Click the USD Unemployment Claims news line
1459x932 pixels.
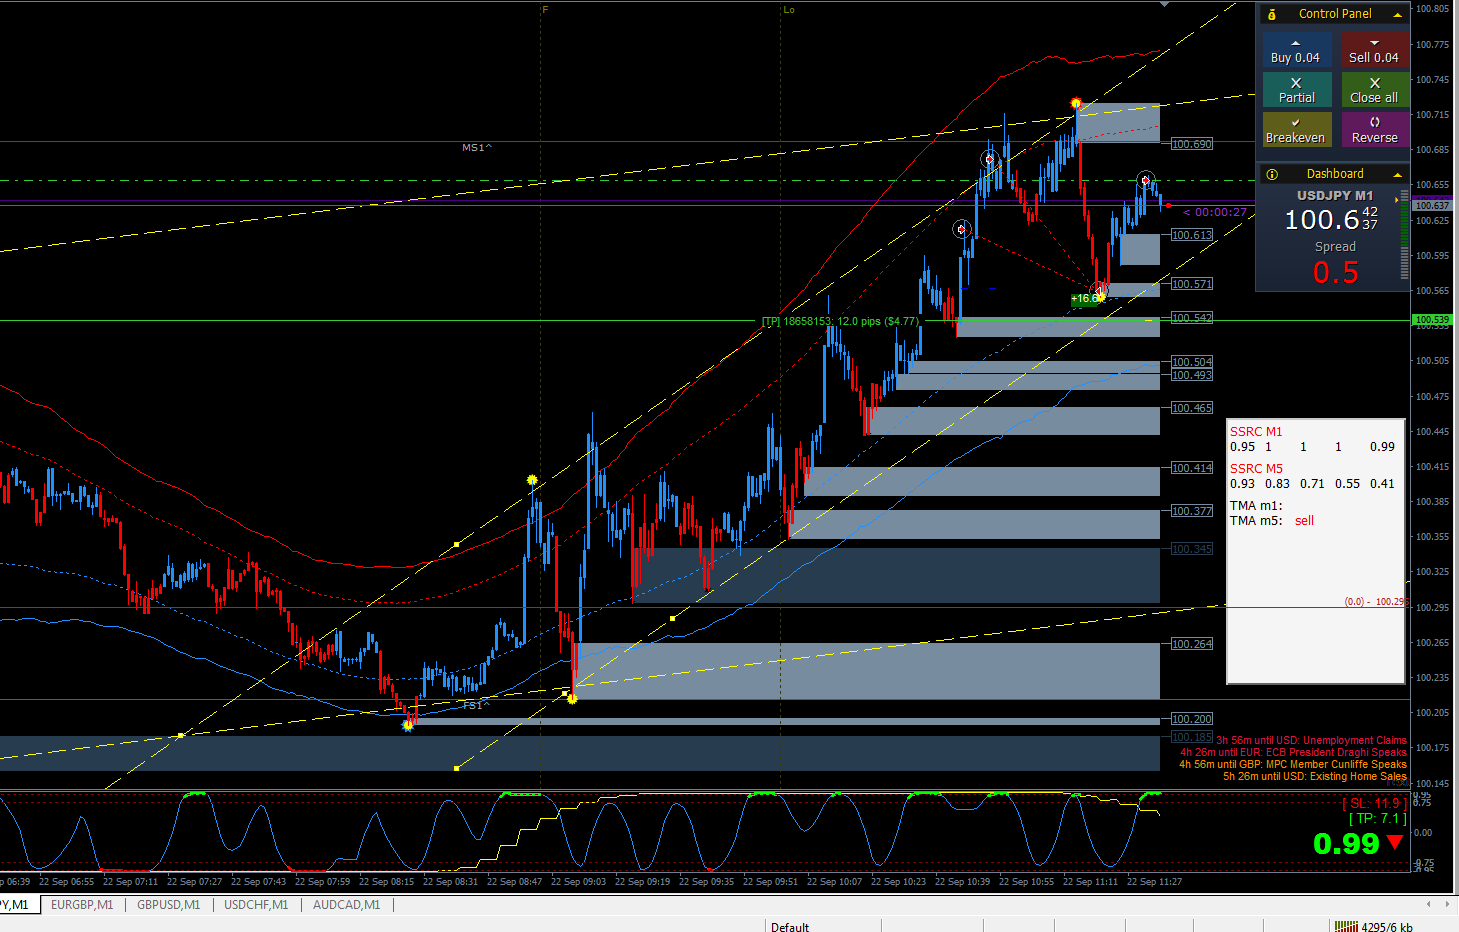pos(1311,741)
